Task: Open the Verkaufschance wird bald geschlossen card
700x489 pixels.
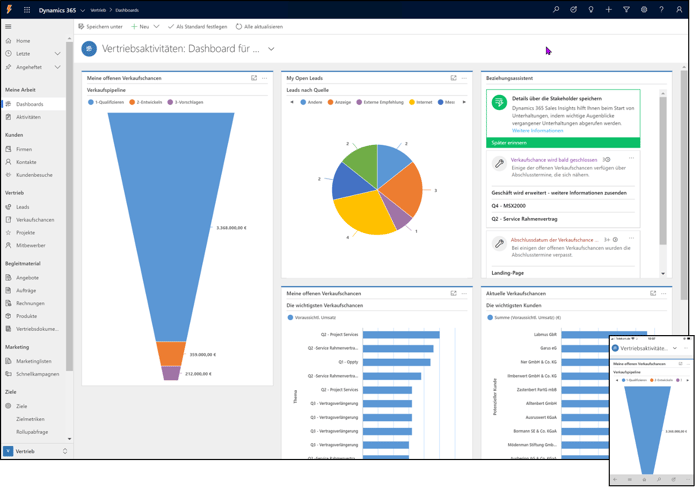Action: click(x=554, y=160)
